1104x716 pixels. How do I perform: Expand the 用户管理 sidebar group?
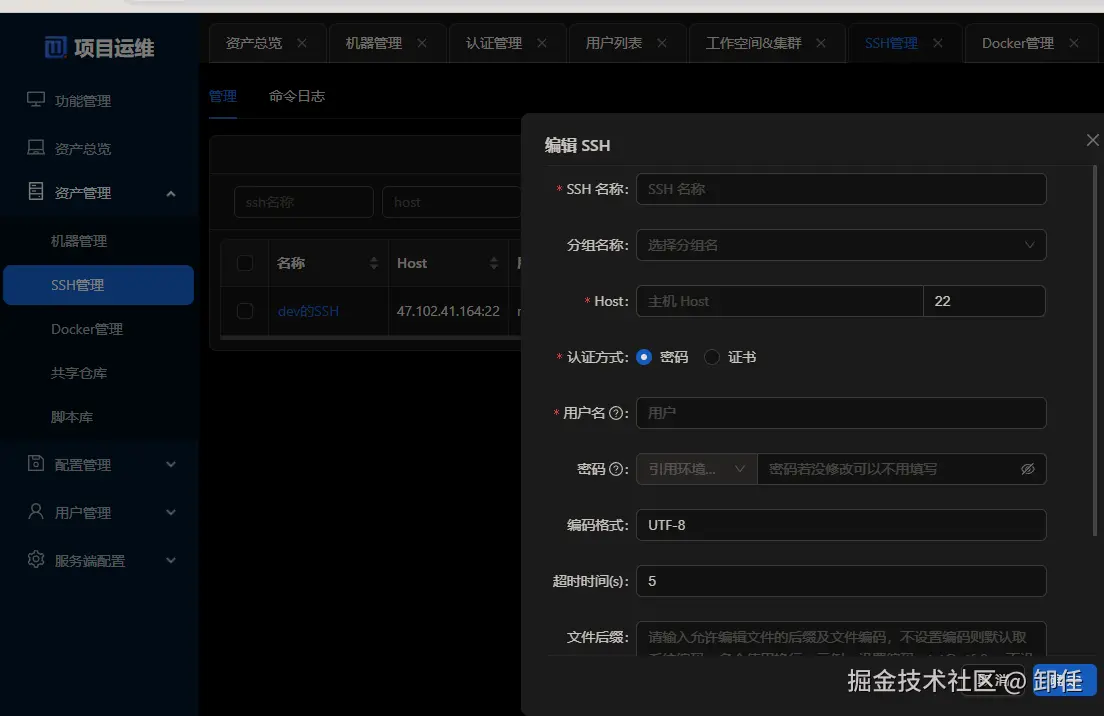pyautogui.click(x=171, y=513)
